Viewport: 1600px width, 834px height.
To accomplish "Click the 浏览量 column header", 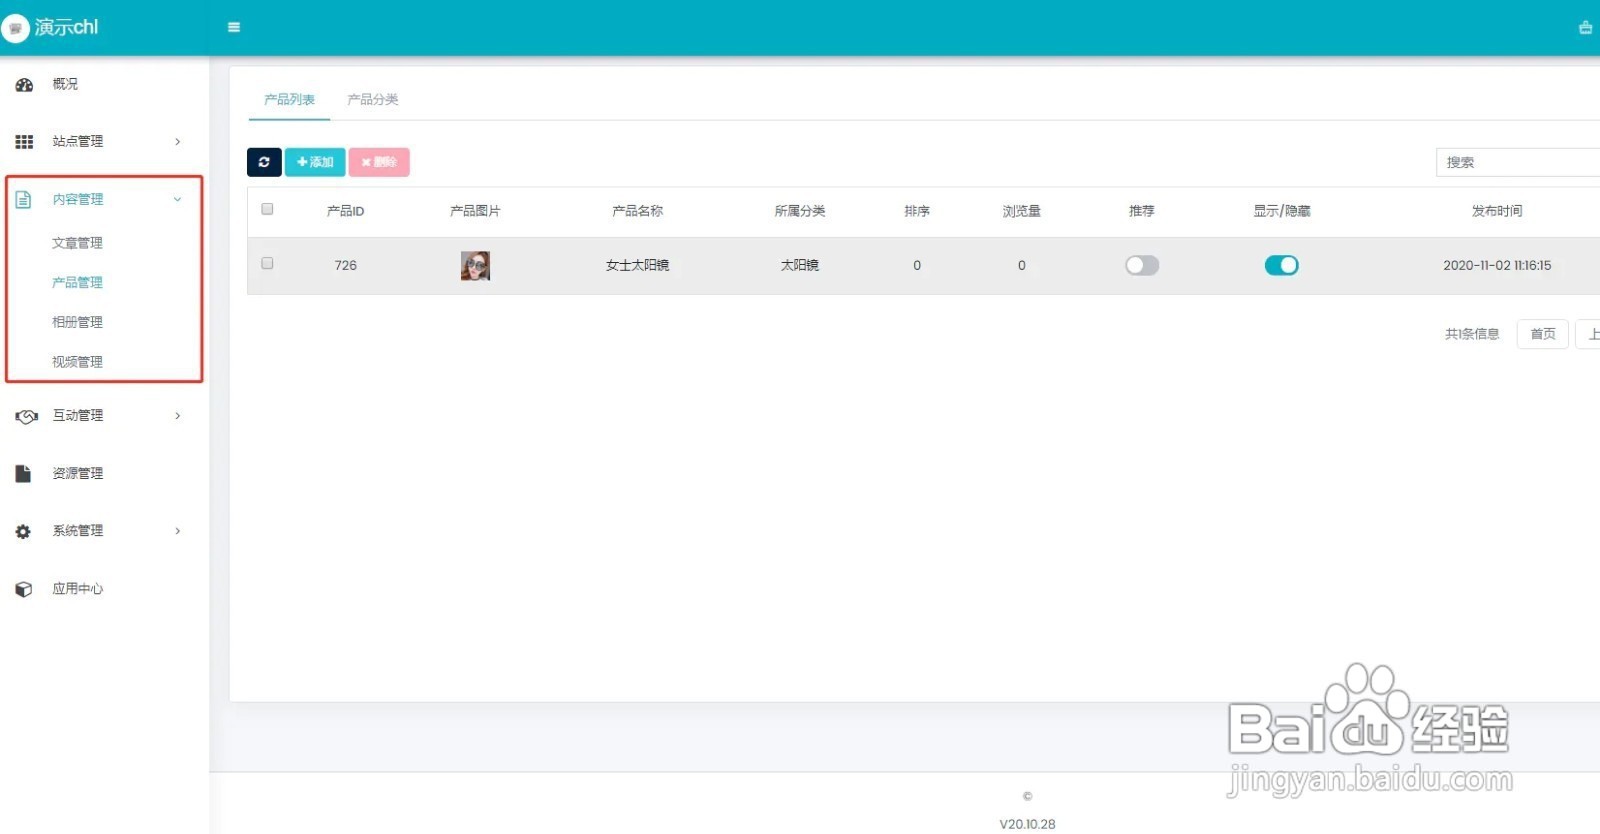I will (1022, 211).
